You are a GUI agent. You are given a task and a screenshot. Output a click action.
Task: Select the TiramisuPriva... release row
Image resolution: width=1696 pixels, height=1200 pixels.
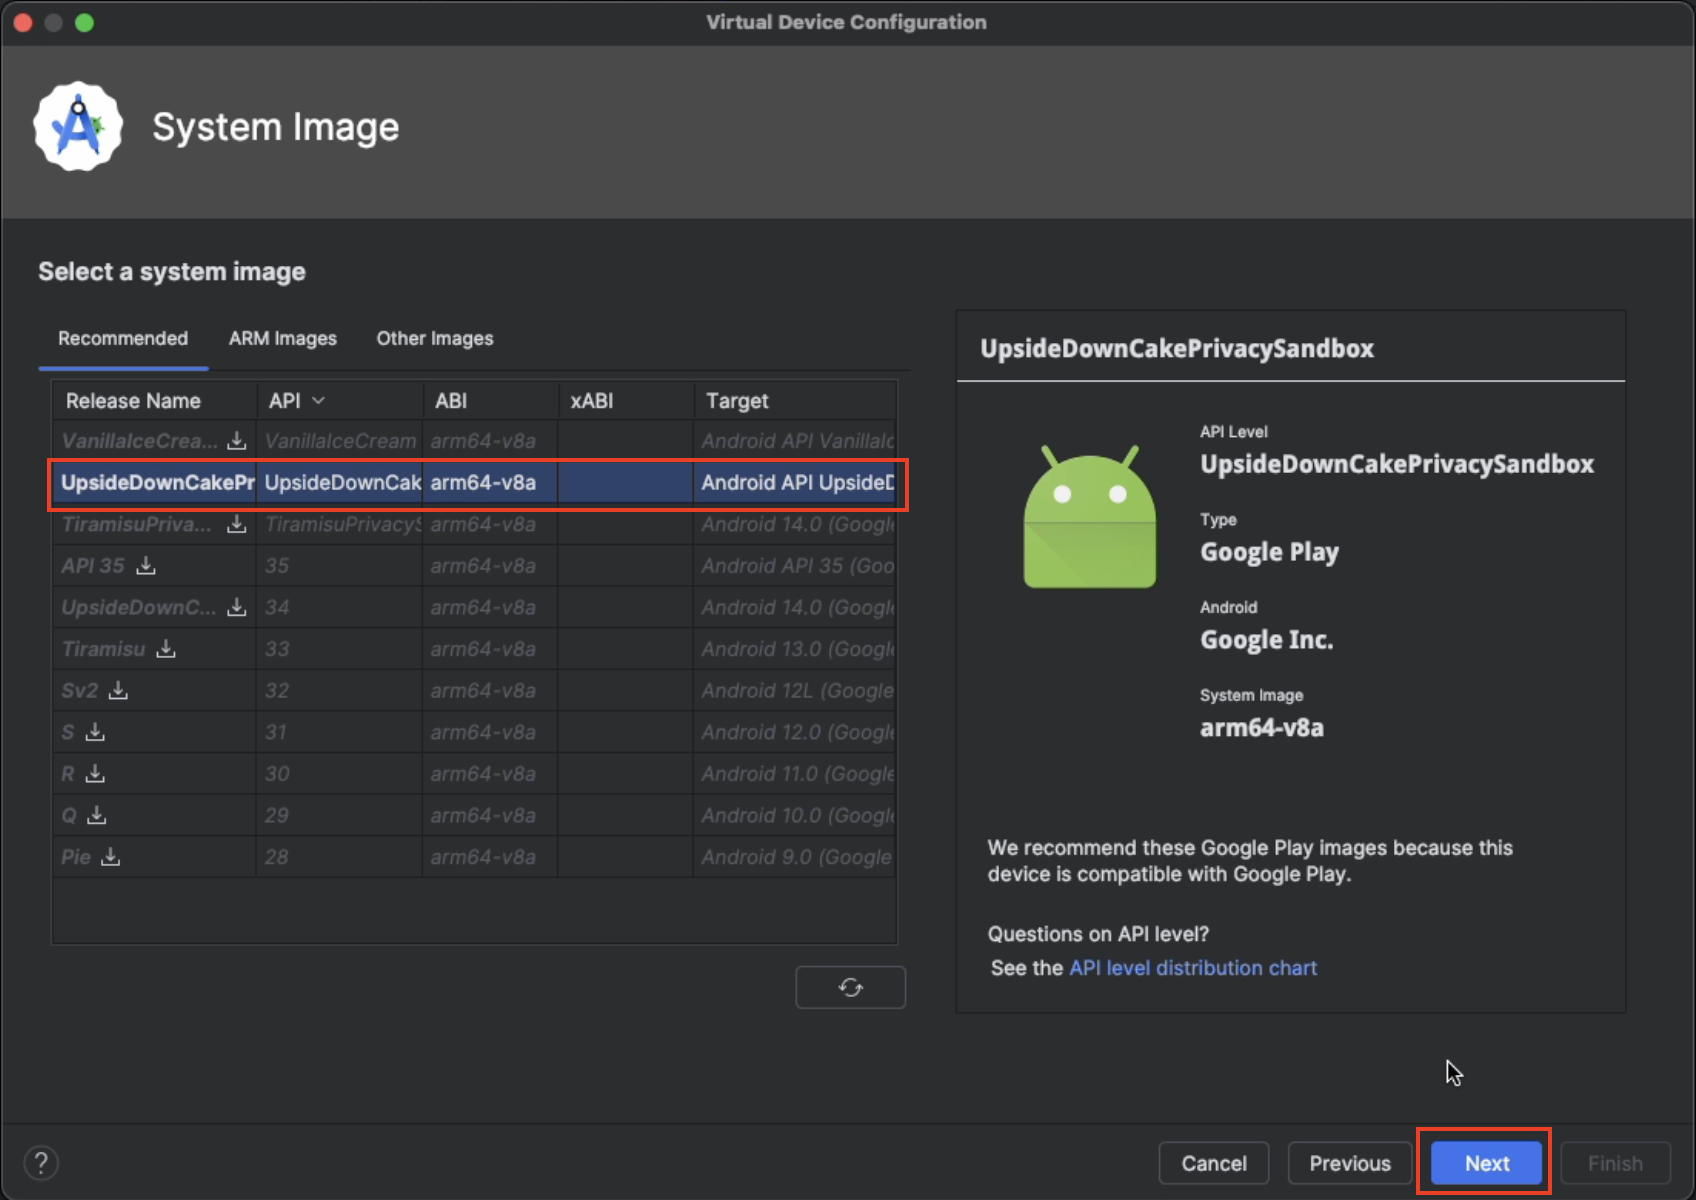[475, 524]
